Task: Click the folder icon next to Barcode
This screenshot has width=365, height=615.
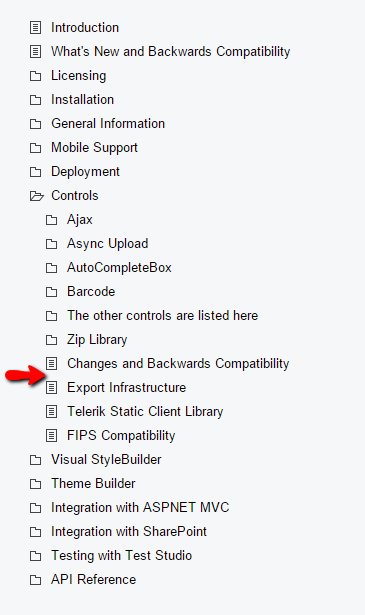Action: point(51,292)
